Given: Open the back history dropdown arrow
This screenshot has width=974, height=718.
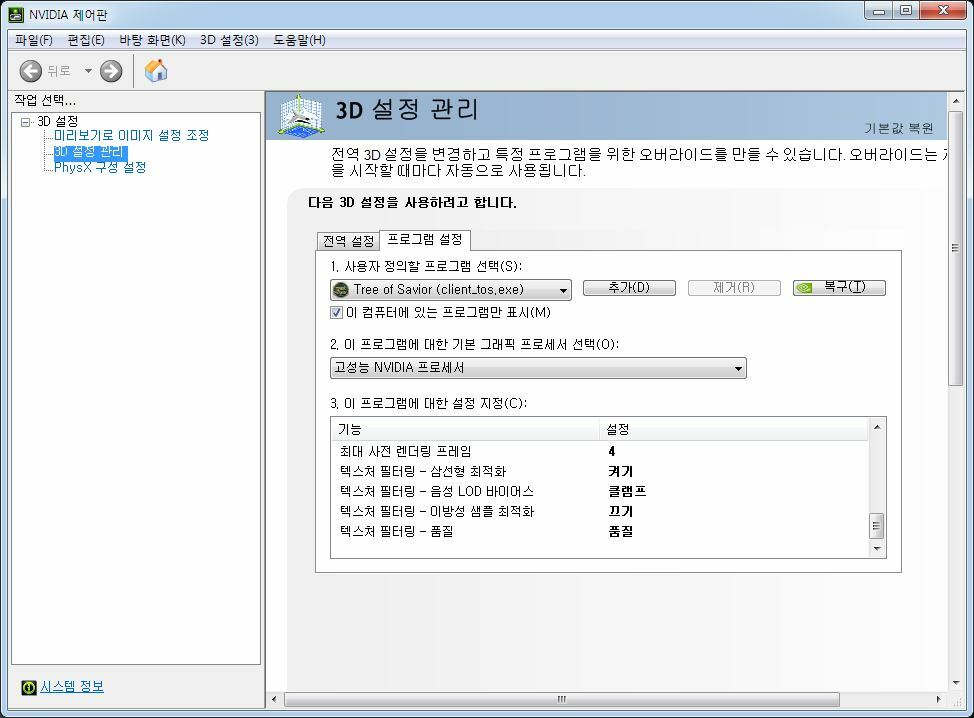Looking at the screenshot, I should tap(88, 71).
